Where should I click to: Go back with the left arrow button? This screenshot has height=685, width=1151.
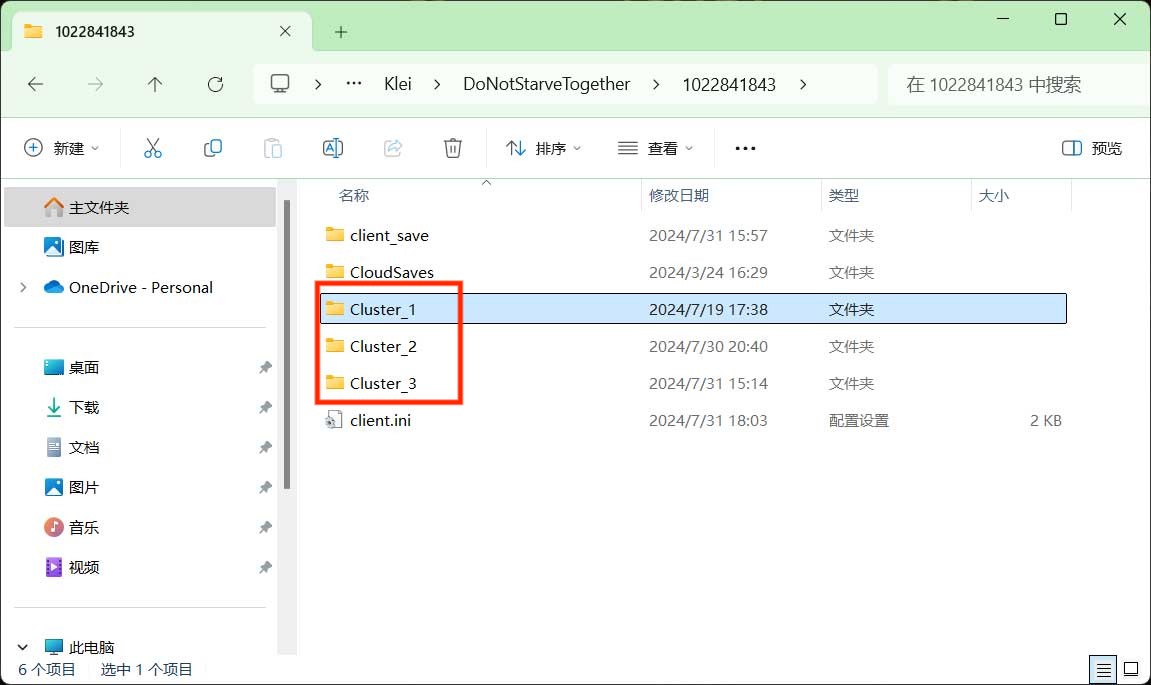(x=35, y=84)
